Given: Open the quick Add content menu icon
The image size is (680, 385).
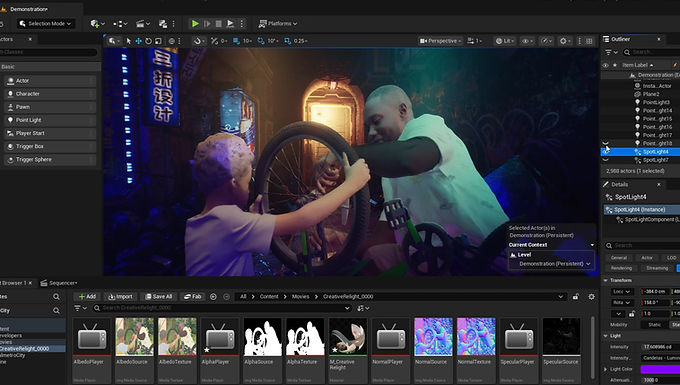Looking at the screenshot, I should point(96,23).
